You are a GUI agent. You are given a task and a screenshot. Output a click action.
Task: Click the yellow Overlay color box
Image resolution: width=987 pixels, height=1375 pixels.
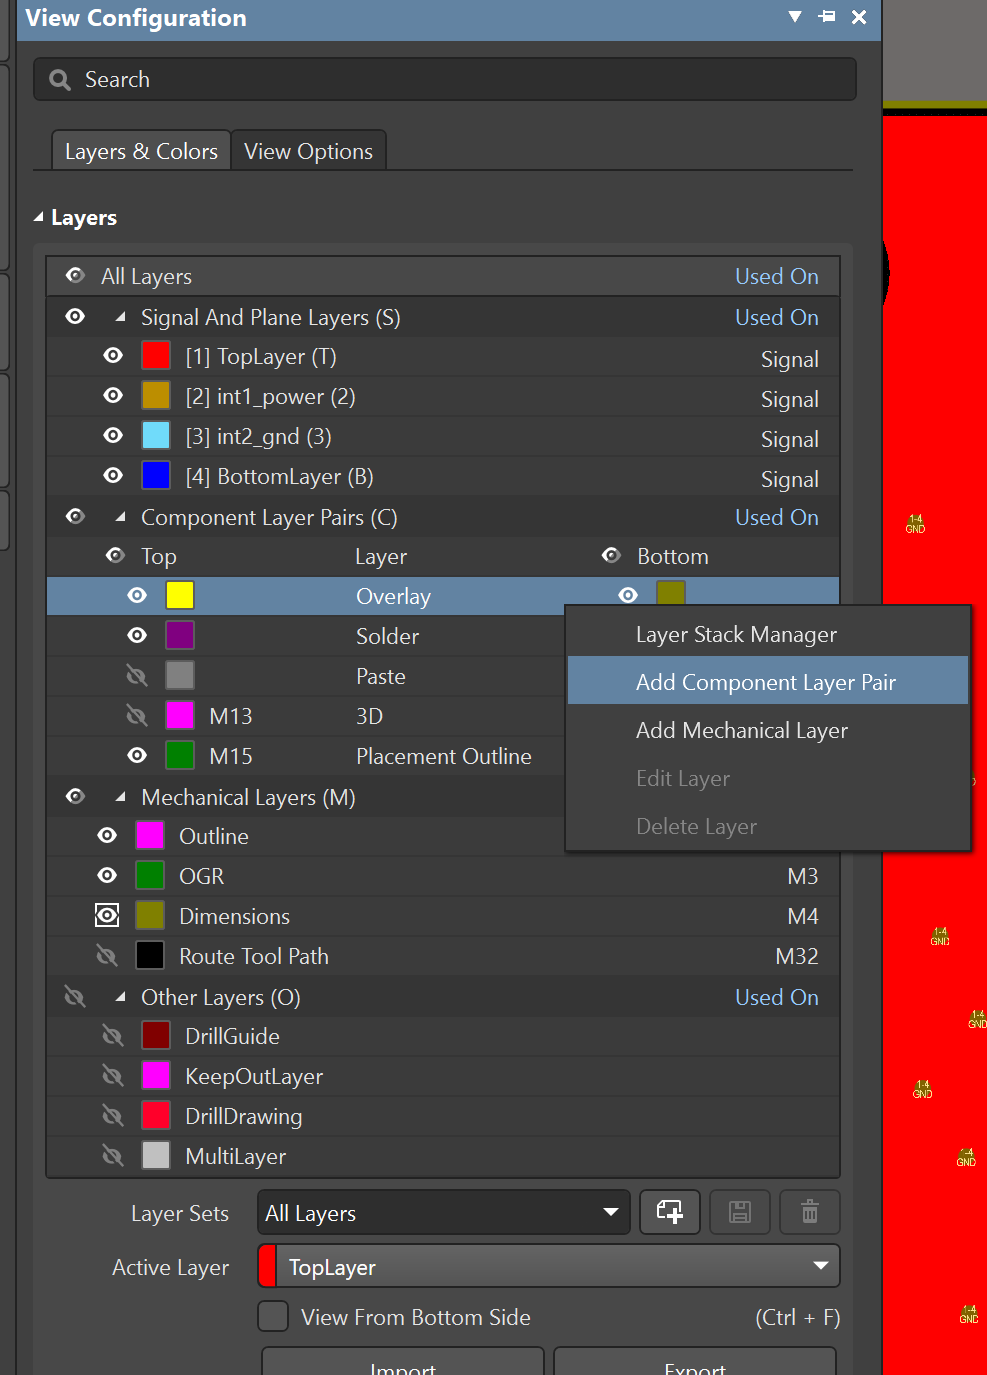pos(179,594)
